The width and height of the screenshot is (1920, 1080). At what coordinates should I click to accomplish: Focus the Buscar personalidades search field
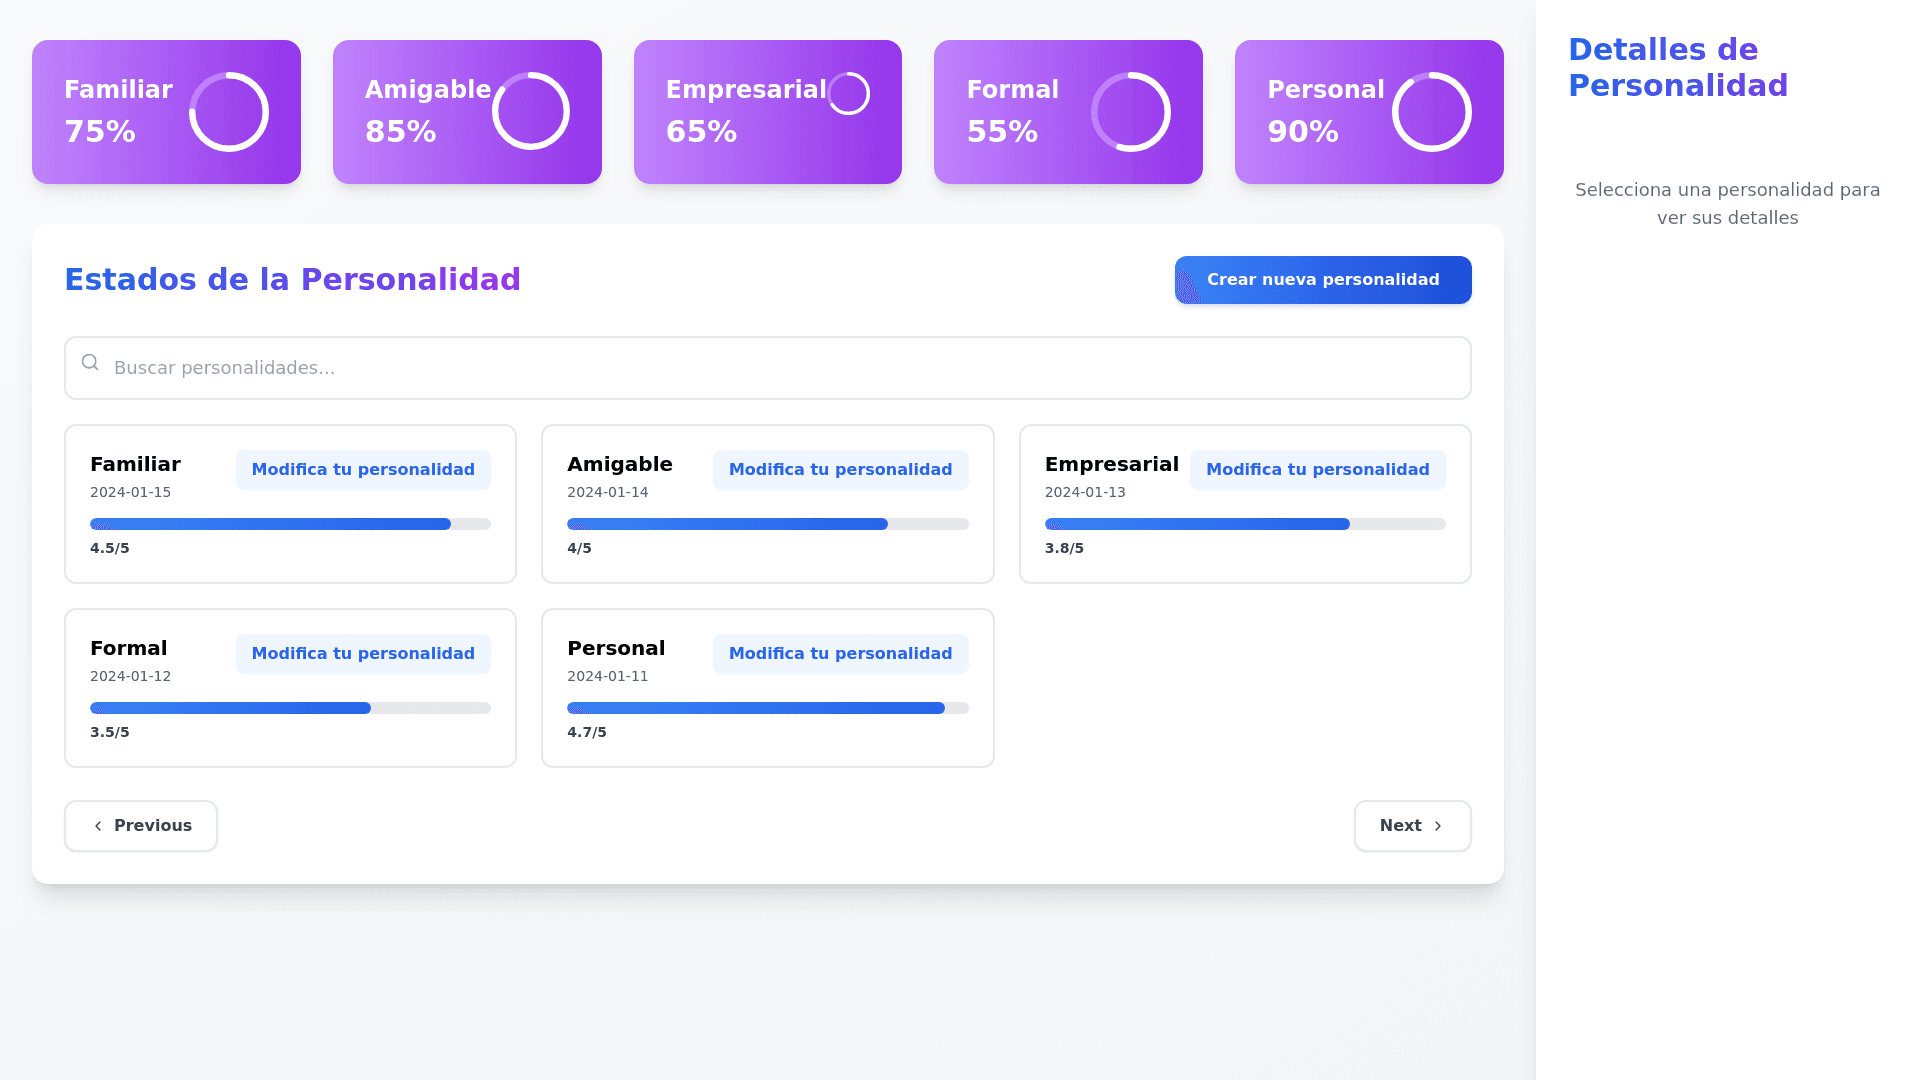coord(780,368)
